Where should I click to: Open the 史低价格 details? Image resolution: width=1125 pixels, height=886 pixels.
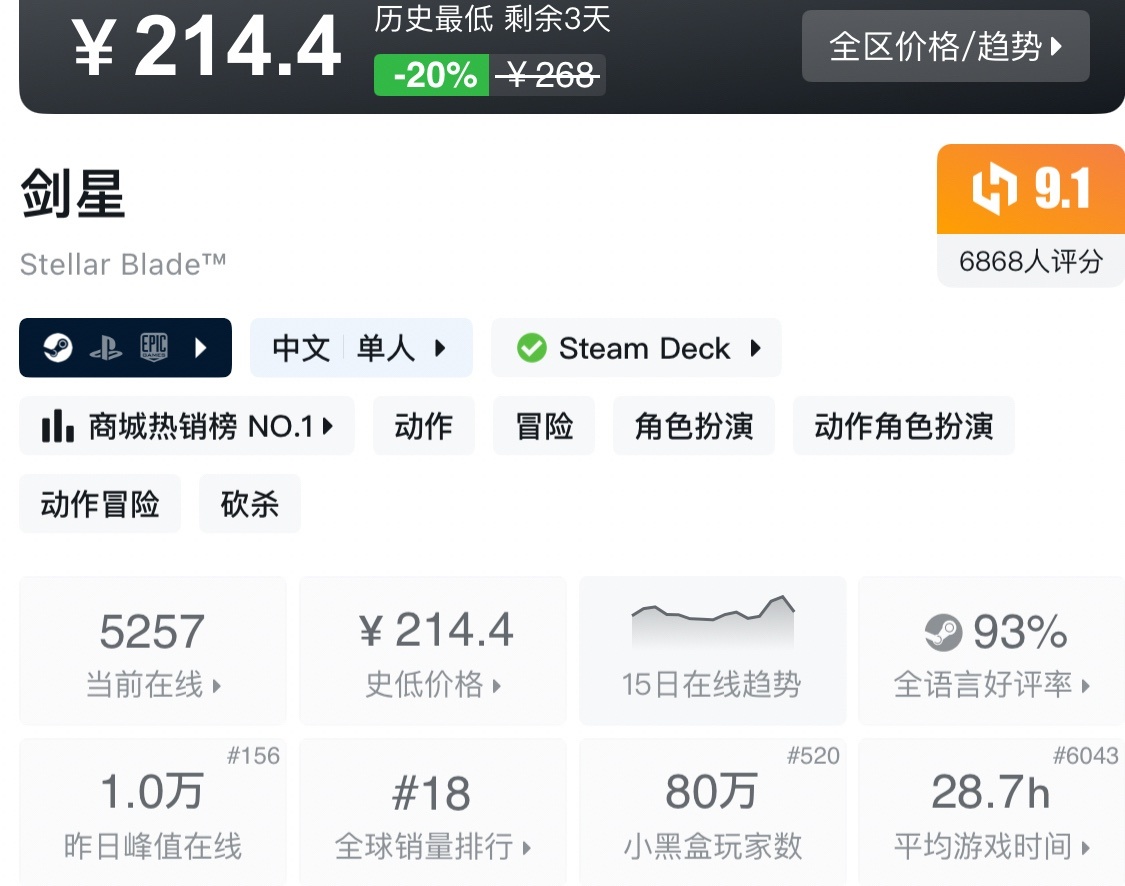[x=433, y=650]
